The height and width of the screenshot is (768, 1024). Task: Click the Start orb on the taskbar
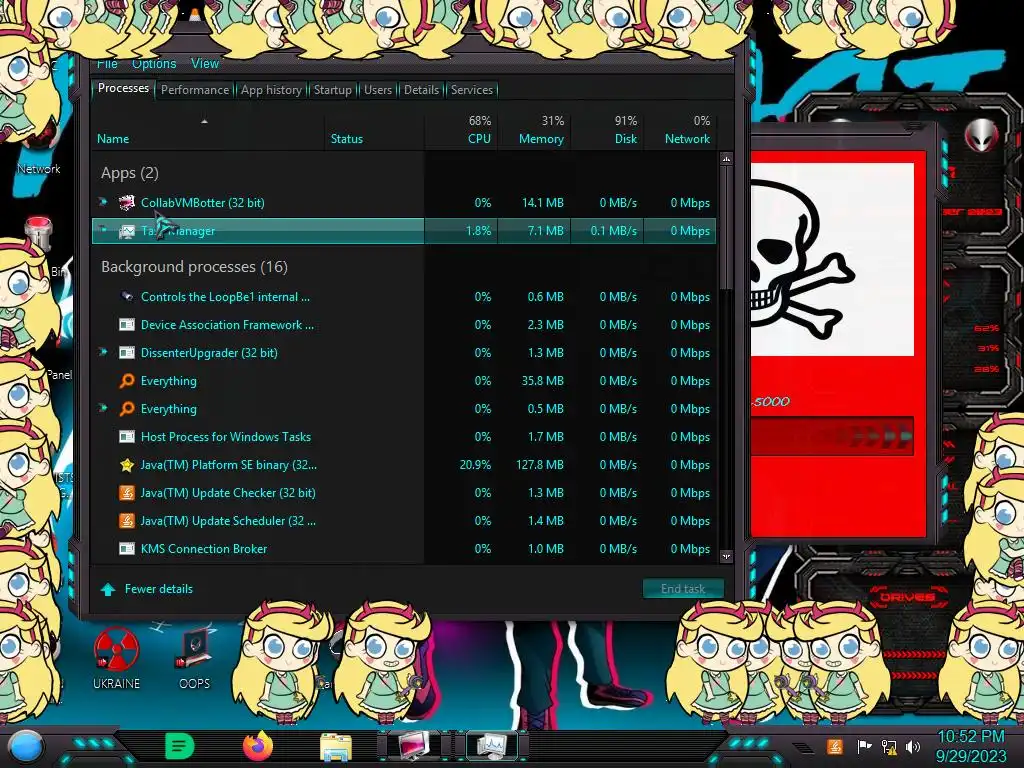(26, 747)
